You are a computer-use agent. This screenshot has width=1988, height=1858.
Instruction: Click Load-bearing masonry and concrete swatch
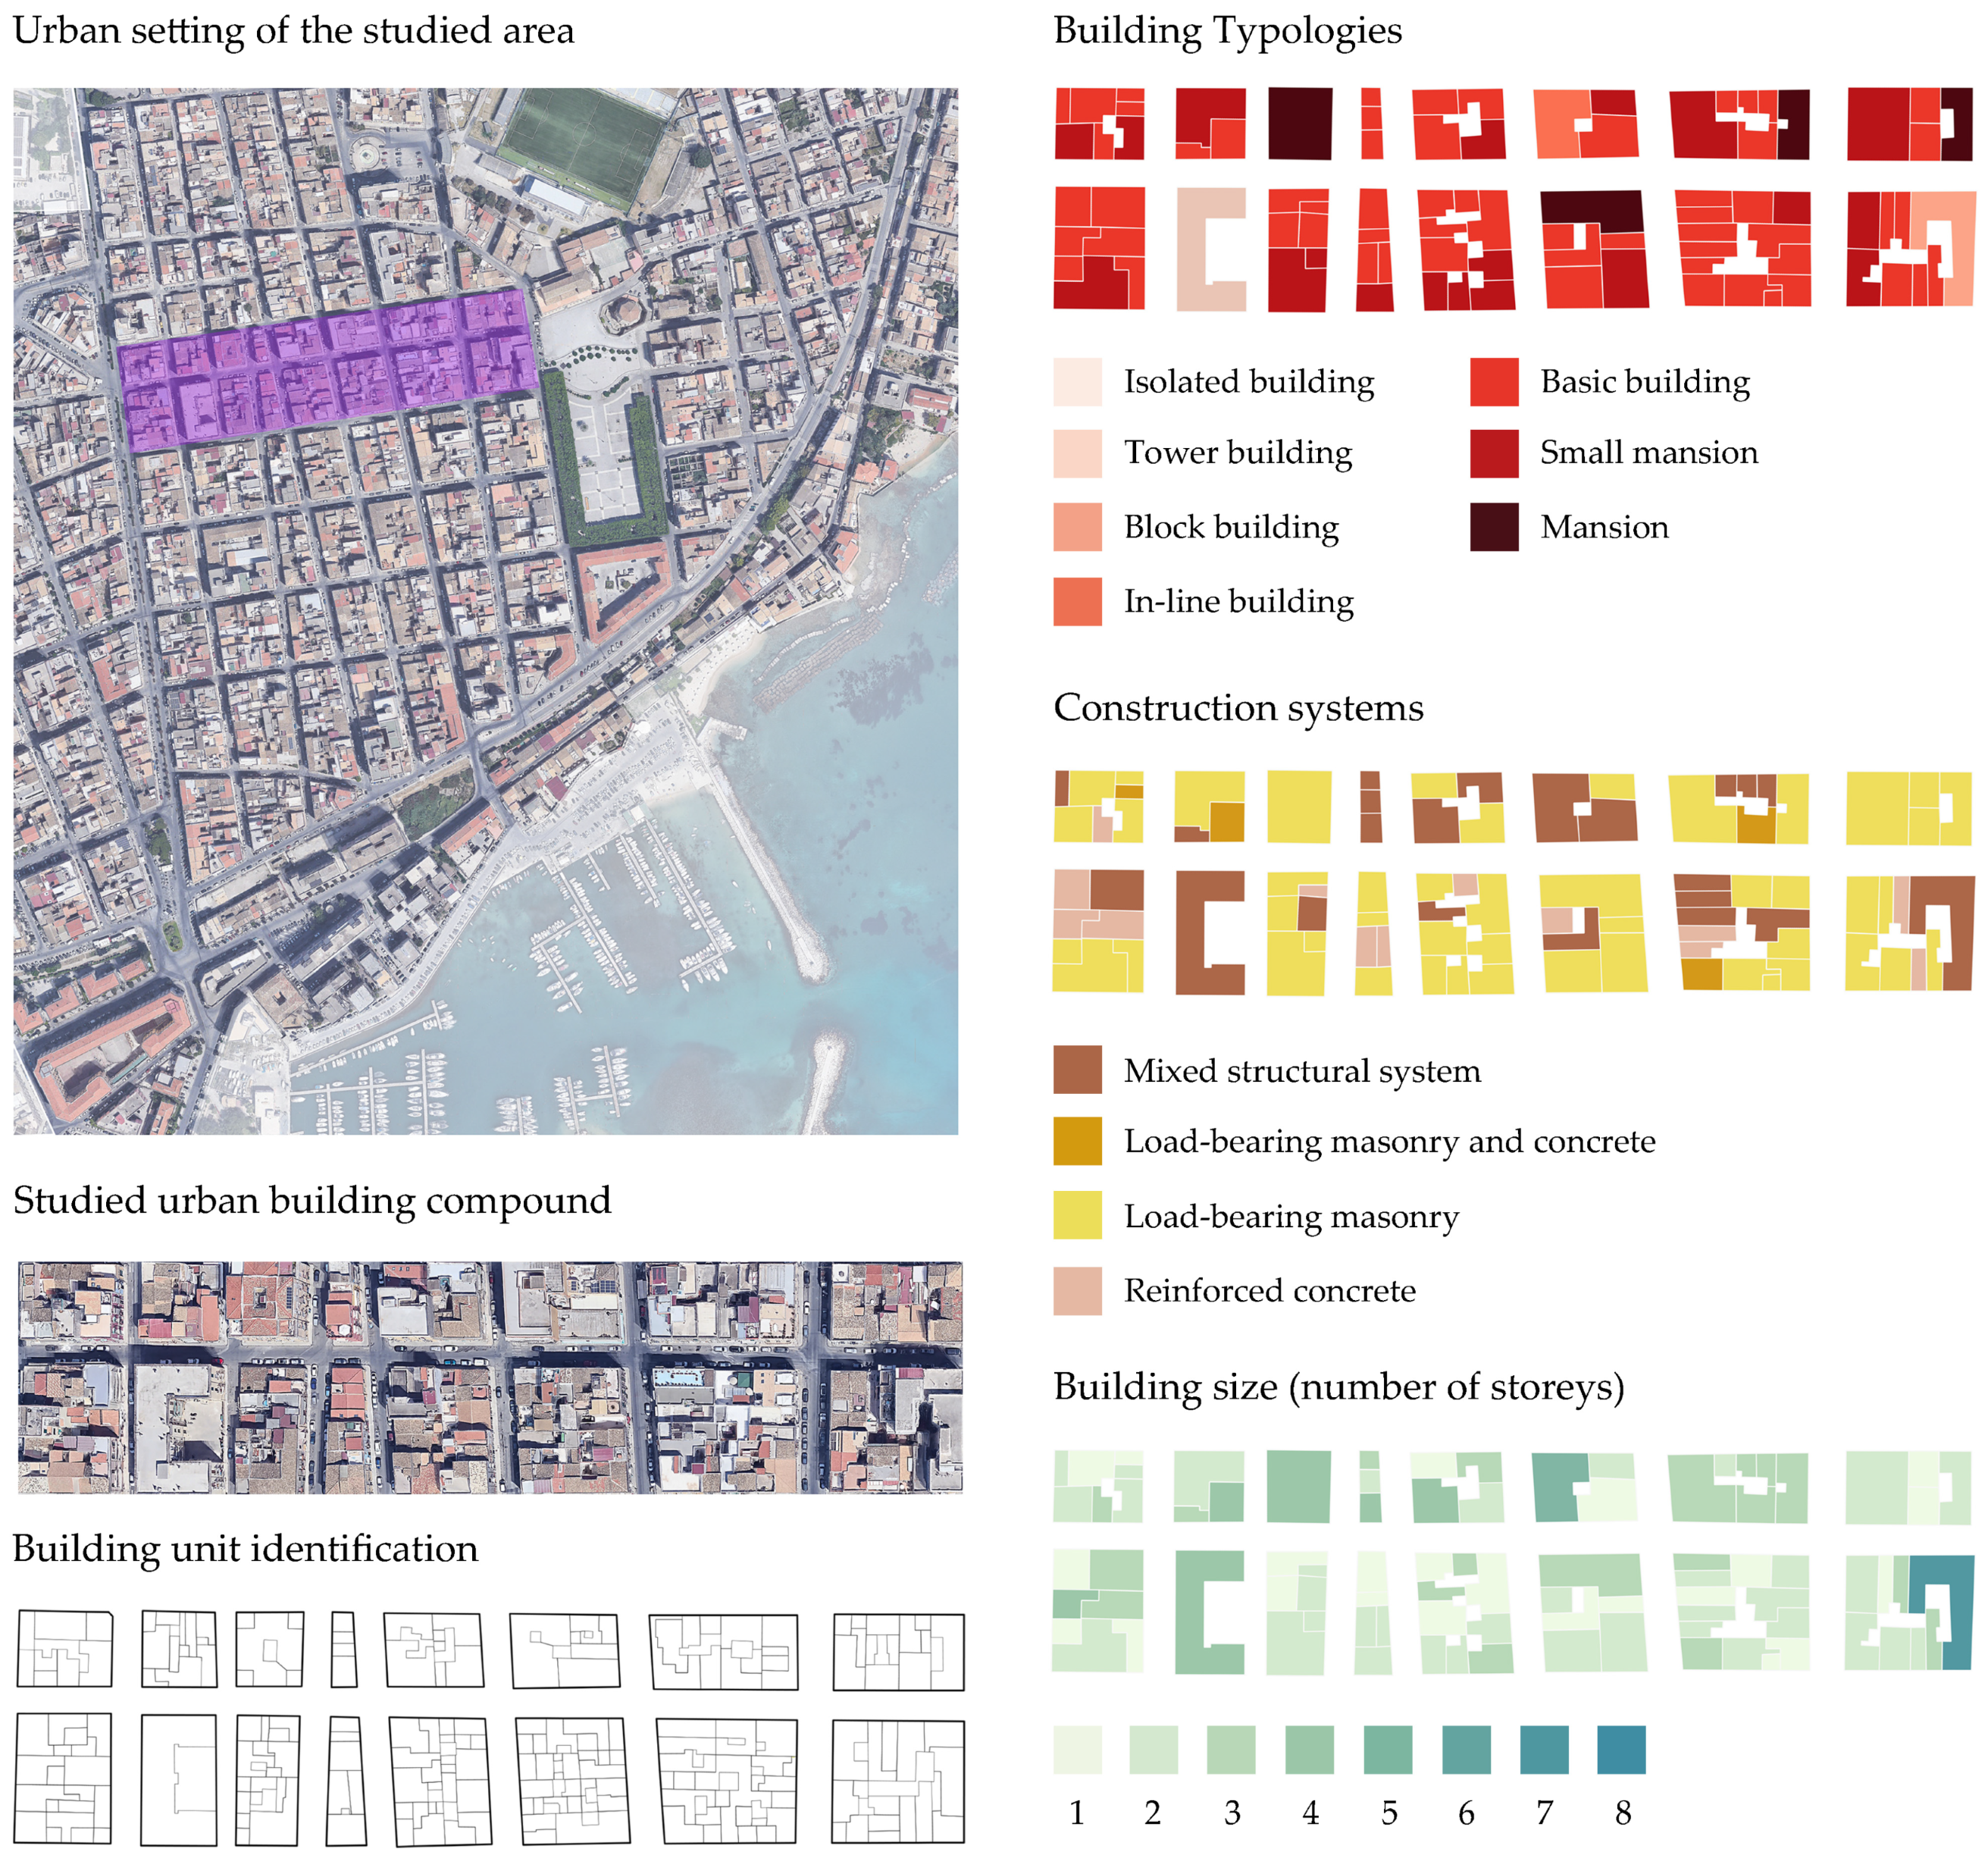(x=1077, y=1141)
